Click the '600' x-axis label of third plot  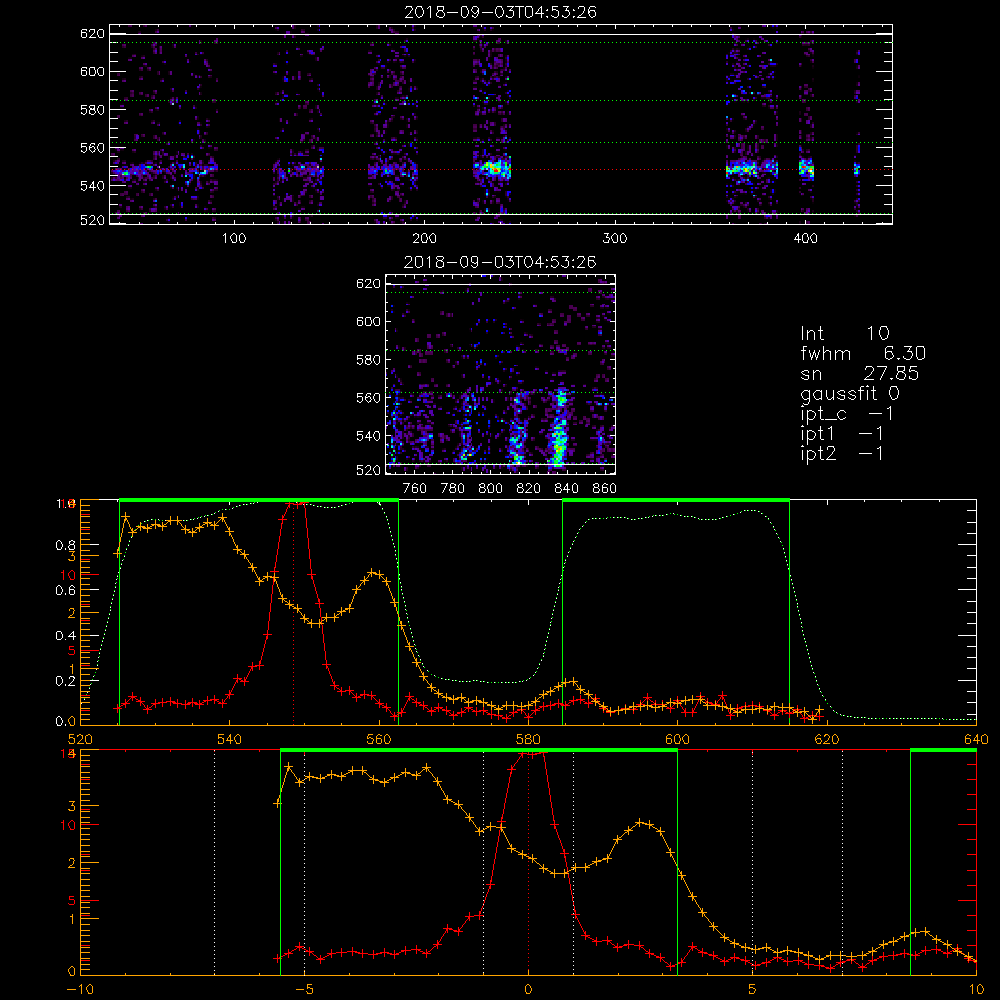pos(677,740)
